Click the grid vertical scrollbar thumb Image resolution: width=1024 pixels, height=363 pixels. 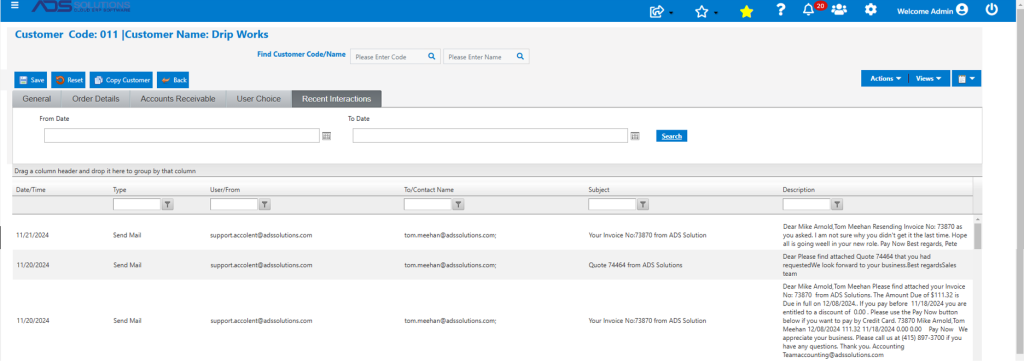(977, 236)
